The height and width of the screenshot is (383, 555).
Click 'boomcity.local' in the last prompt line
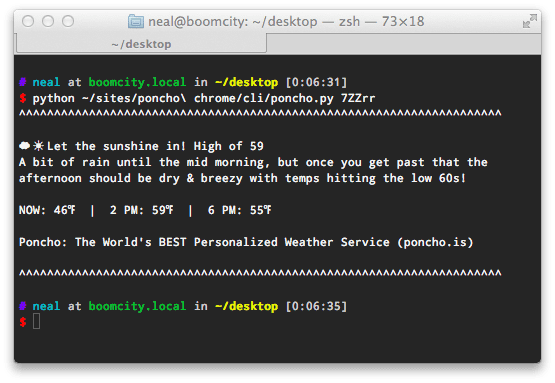pos(137,306)
